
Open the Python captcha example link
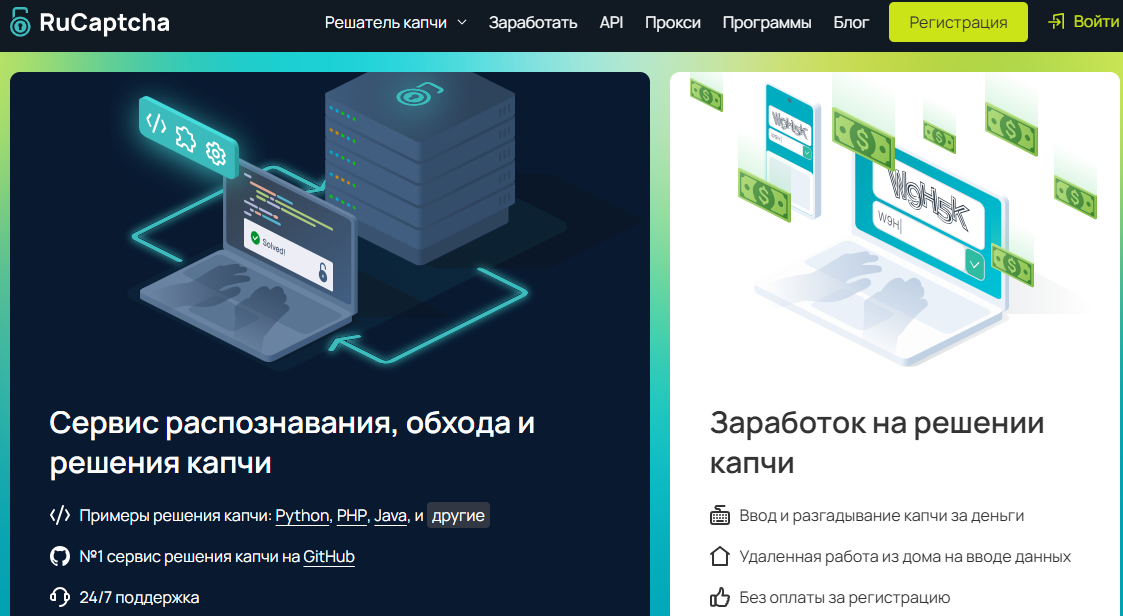(302, 516)
